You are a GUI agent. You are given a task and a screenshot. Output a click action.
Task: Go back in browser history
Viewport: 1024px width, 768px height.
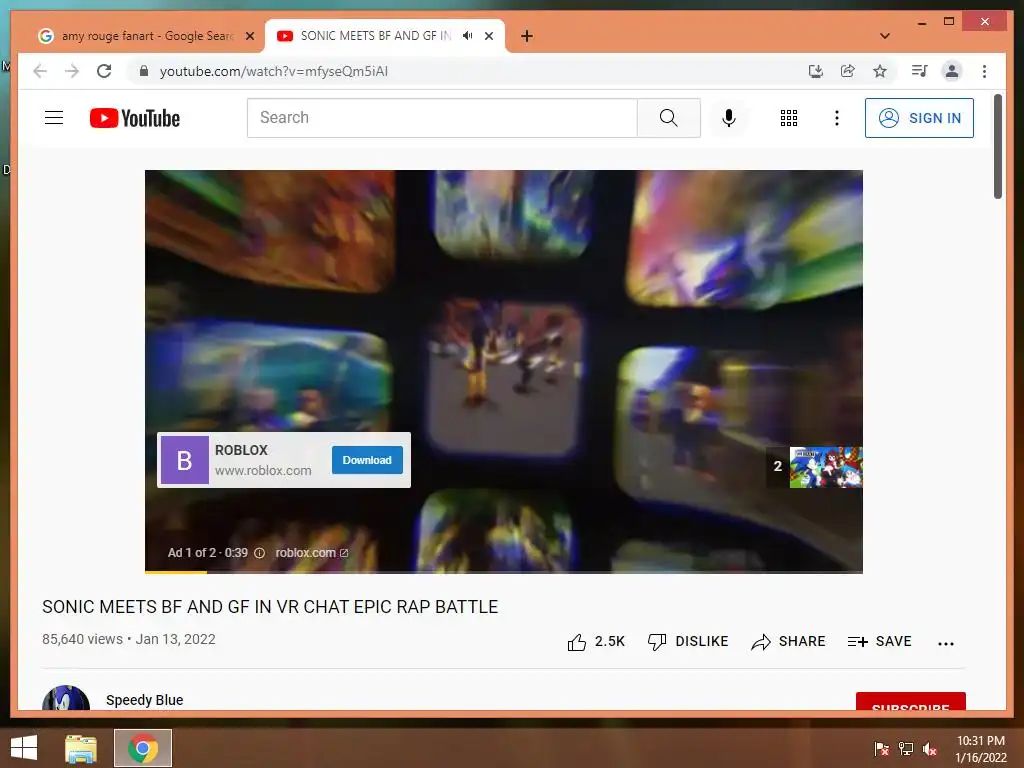(40, 71)
